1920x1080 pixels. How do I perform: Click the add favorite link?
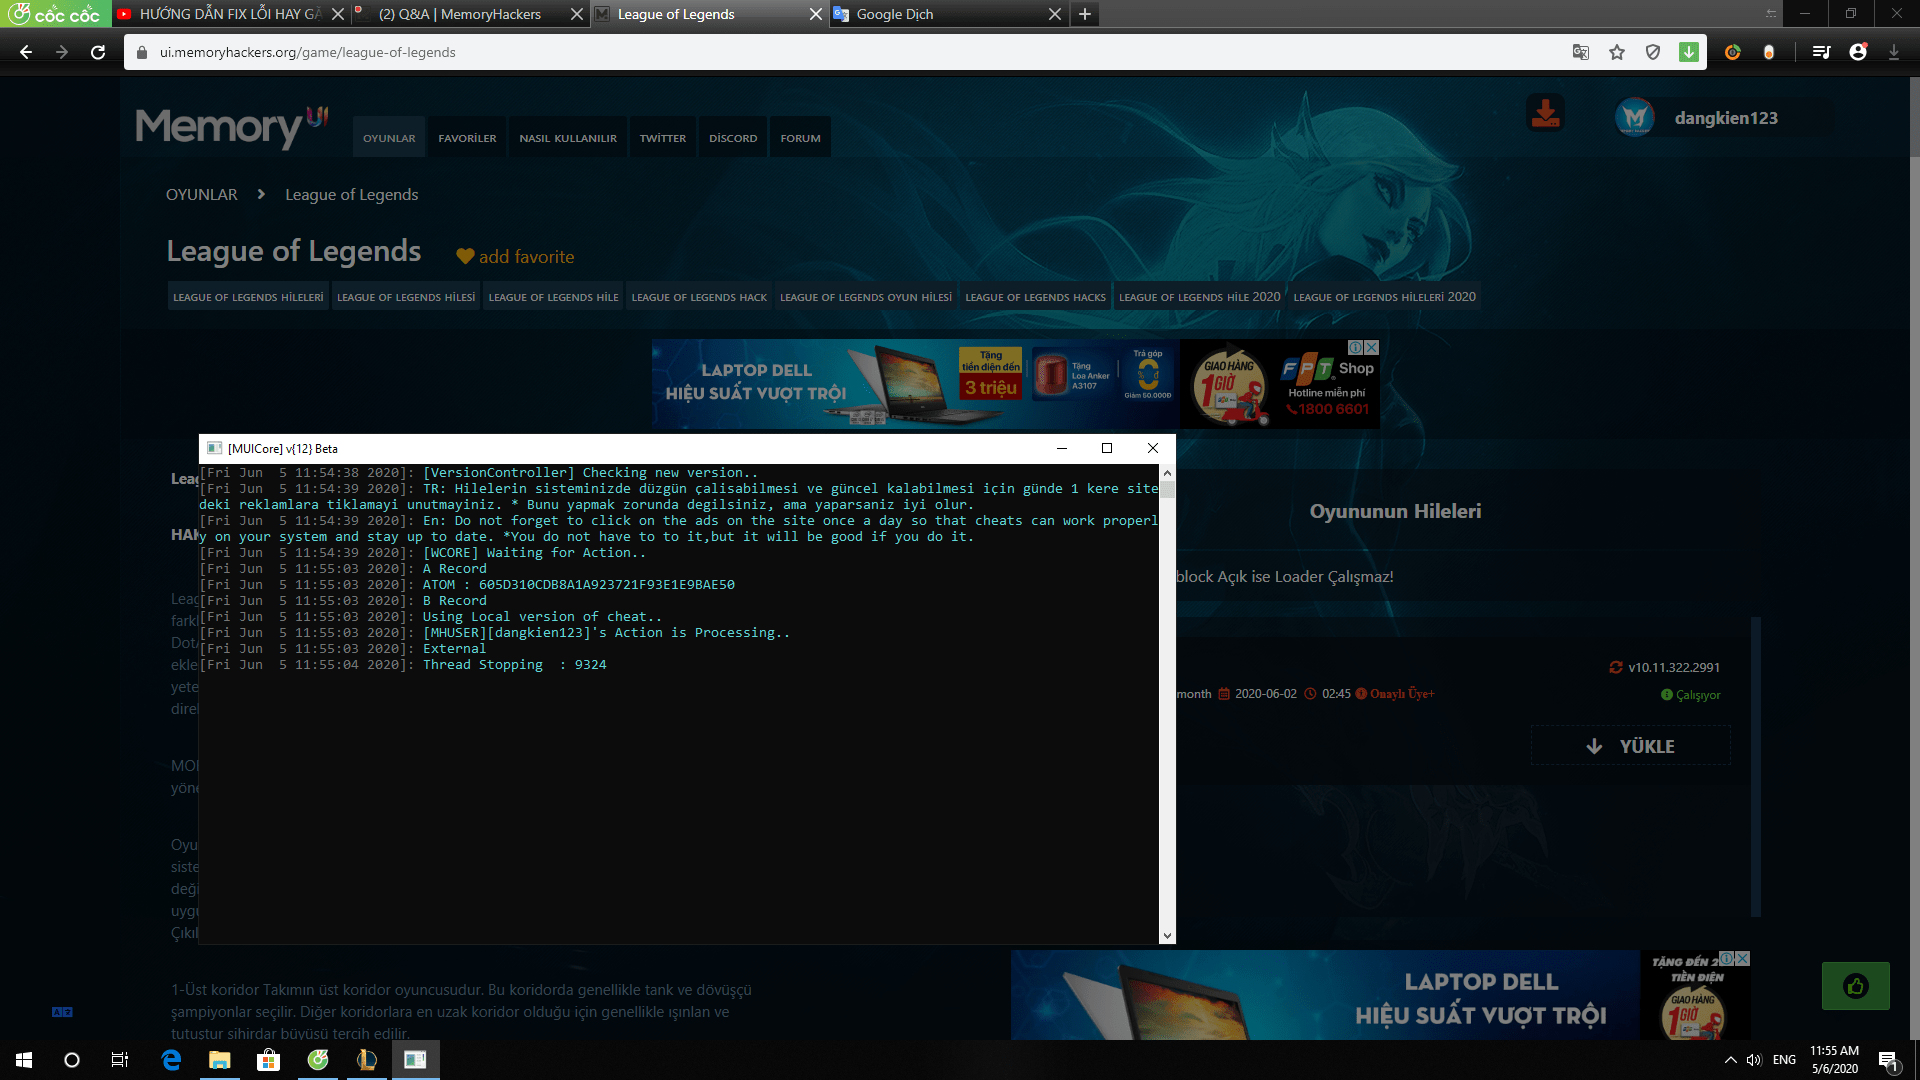click(x=526, y=257)
